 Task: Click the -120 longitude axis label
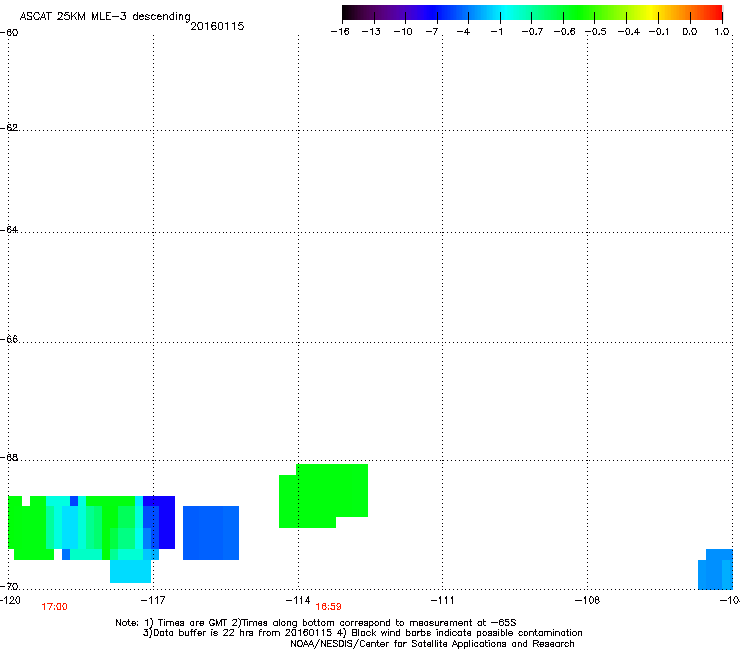(x=10, y=600)
